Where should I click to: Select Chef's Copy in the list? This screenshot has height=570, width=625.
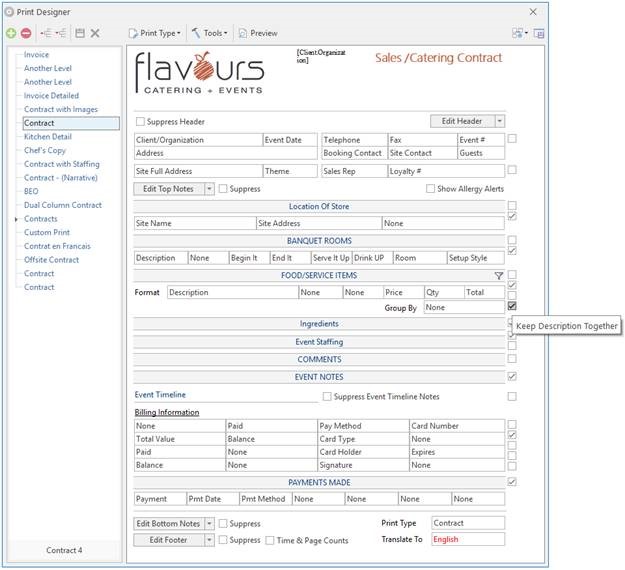coord(45,150)
